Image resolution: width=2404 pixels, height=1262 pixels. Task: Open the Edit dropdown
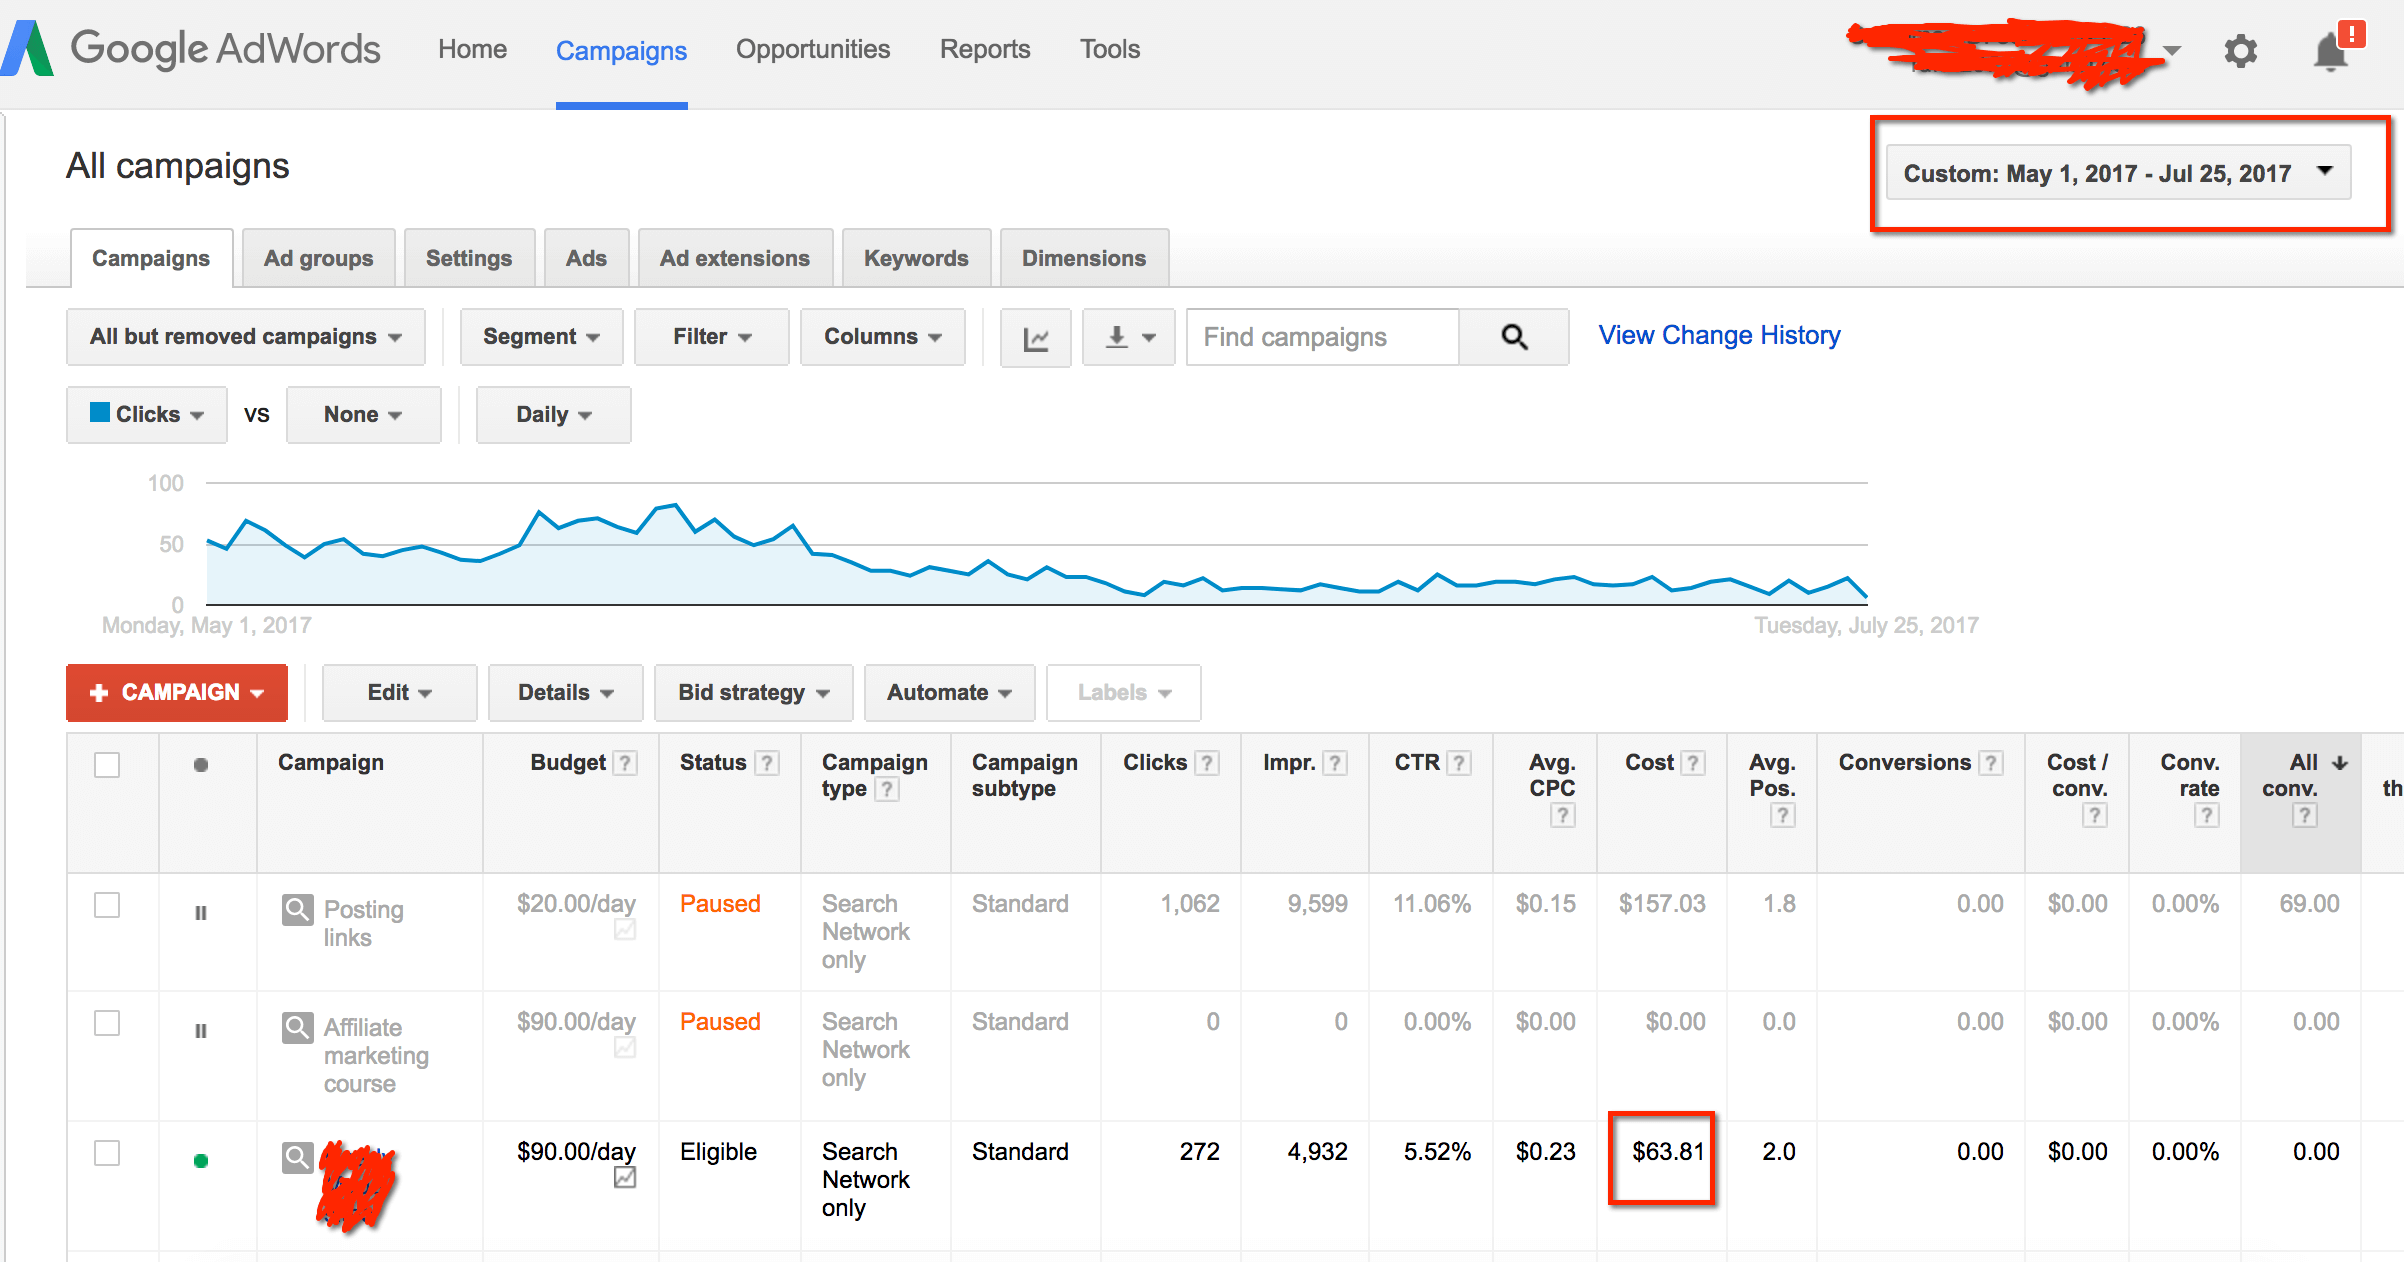click(399, 693)
